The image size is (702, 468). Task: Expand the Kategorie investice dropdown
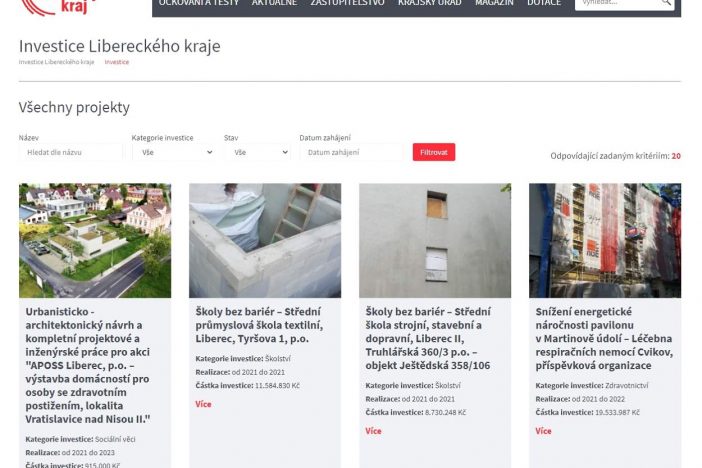(x=173, y=152)
